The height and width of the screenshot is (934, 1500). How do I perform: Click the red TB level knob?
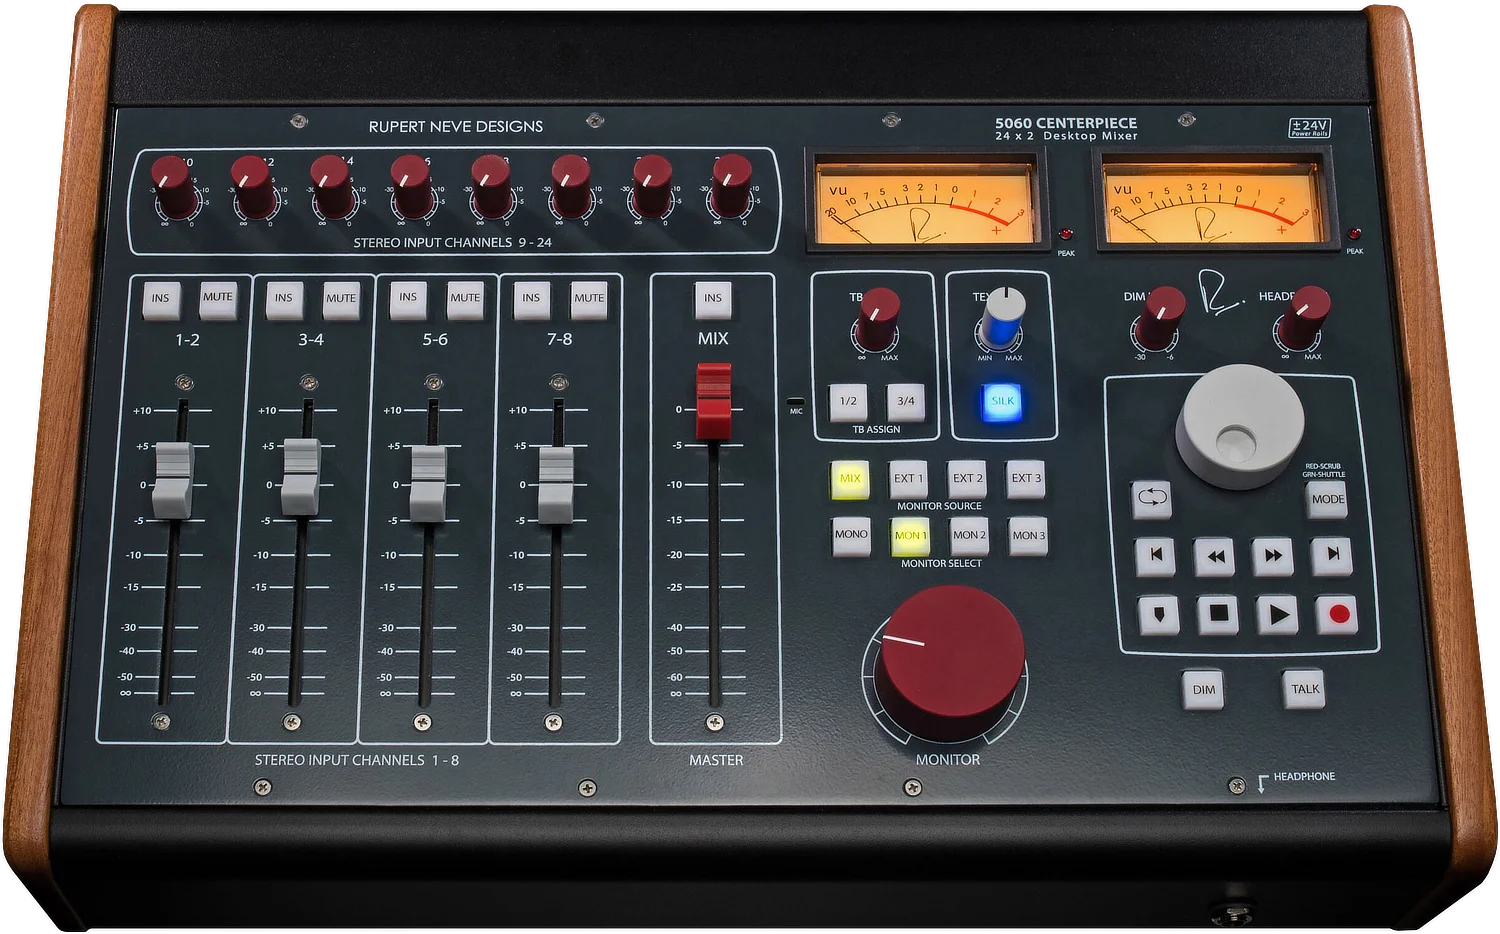tap(879, 317)
